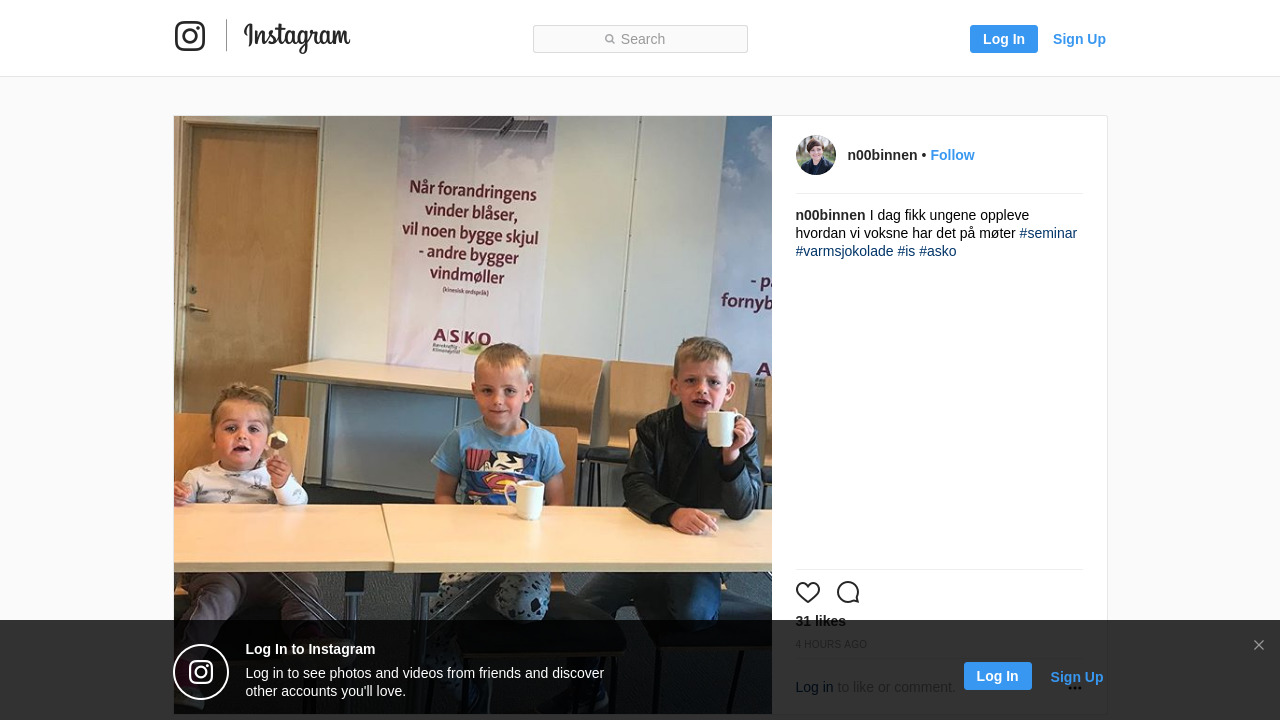This screenshot has height=720, width=1280.
Task: Open n00binnen profile picture avatar
Action: point(816,155)
